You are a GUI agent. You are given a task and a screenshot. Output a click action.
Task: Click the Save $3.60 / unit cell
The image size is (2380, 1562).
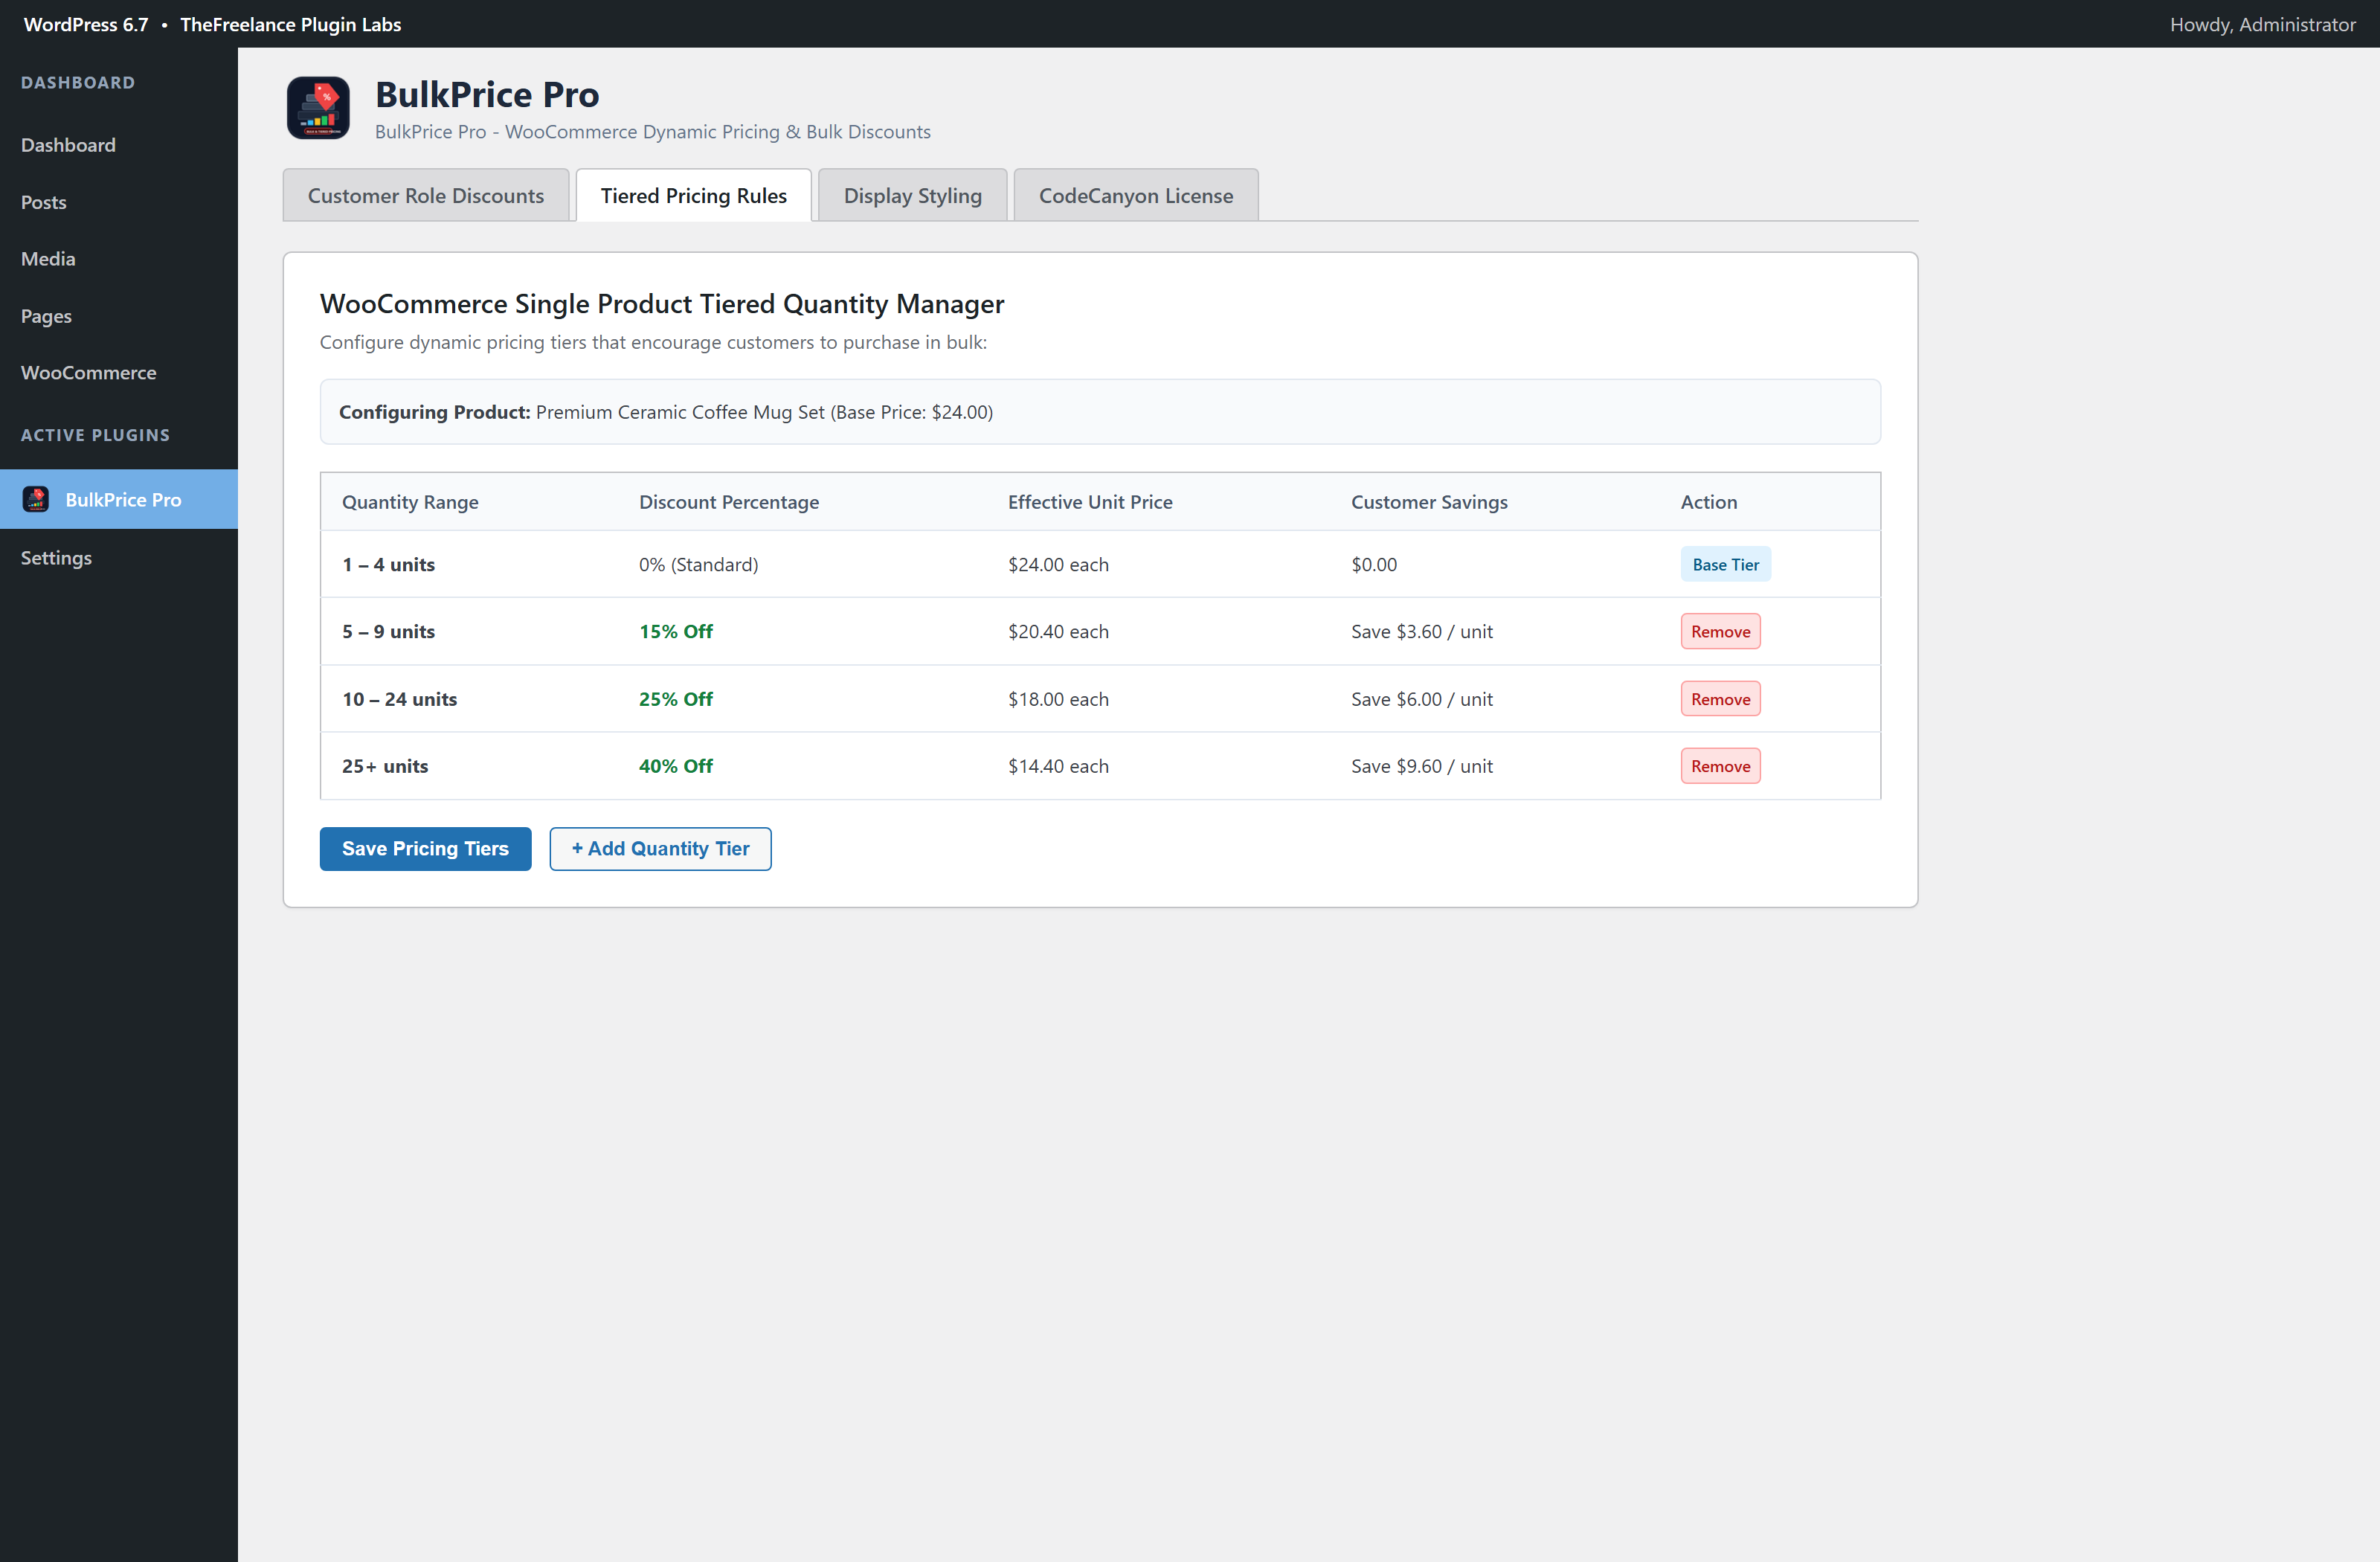tap(1422, 632)
